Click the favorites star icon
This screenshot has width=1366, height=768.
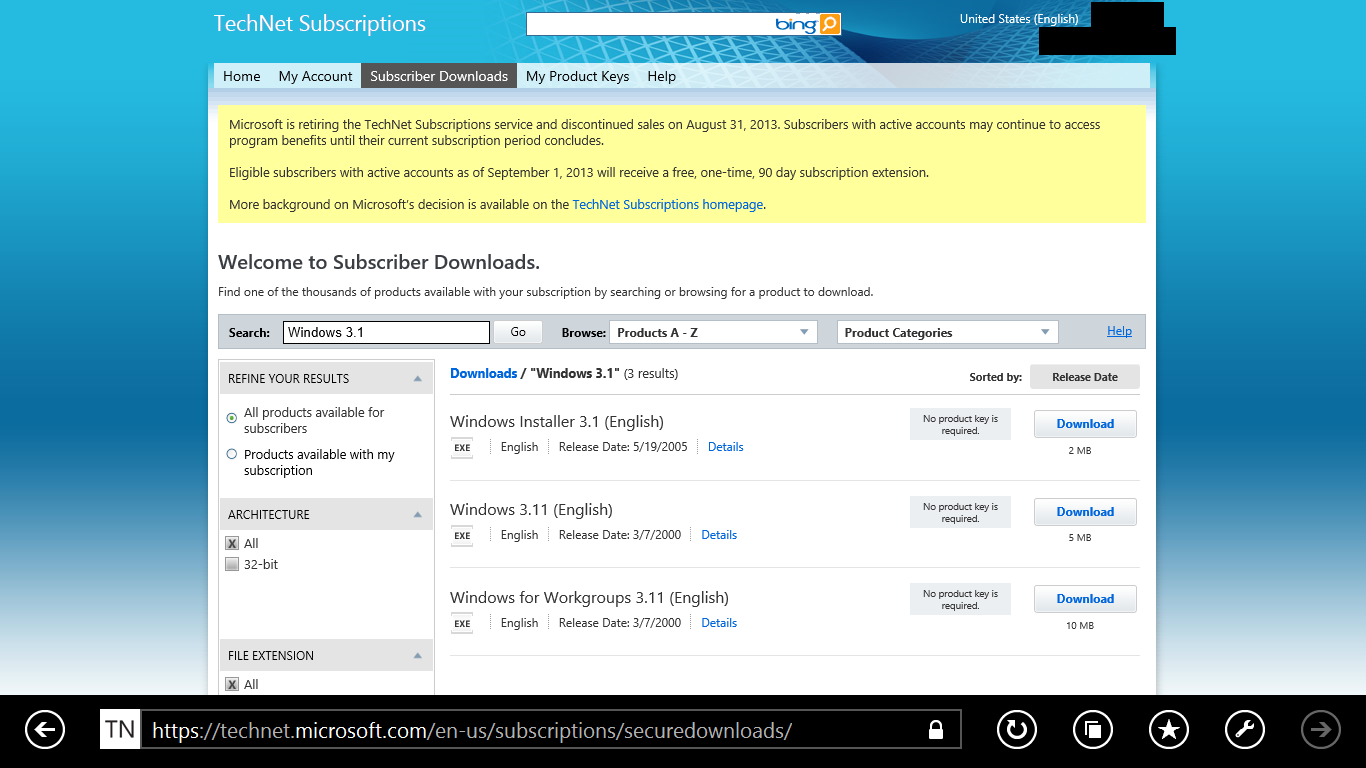(1169, 730)
